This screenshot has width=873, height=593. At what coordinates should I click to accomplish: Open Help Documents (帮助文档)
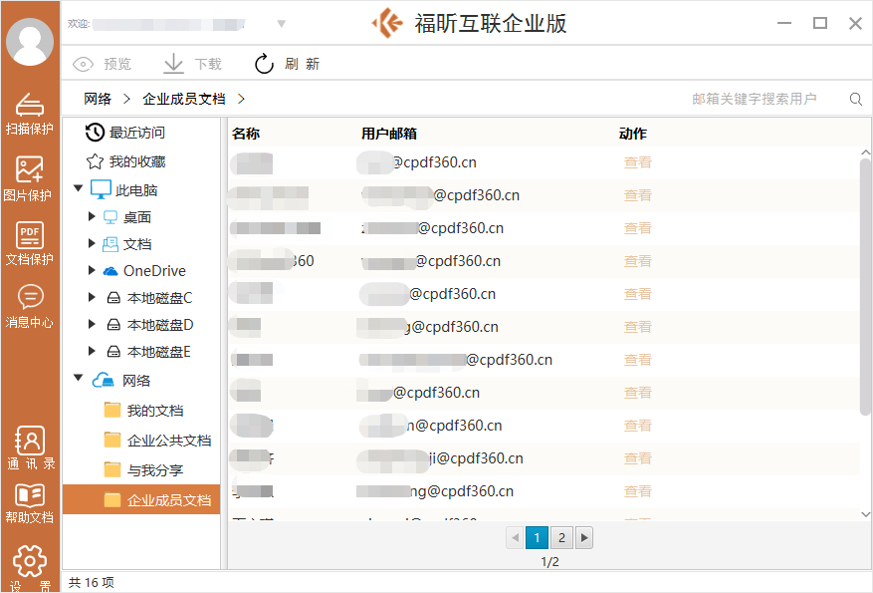tap(30, 503)
